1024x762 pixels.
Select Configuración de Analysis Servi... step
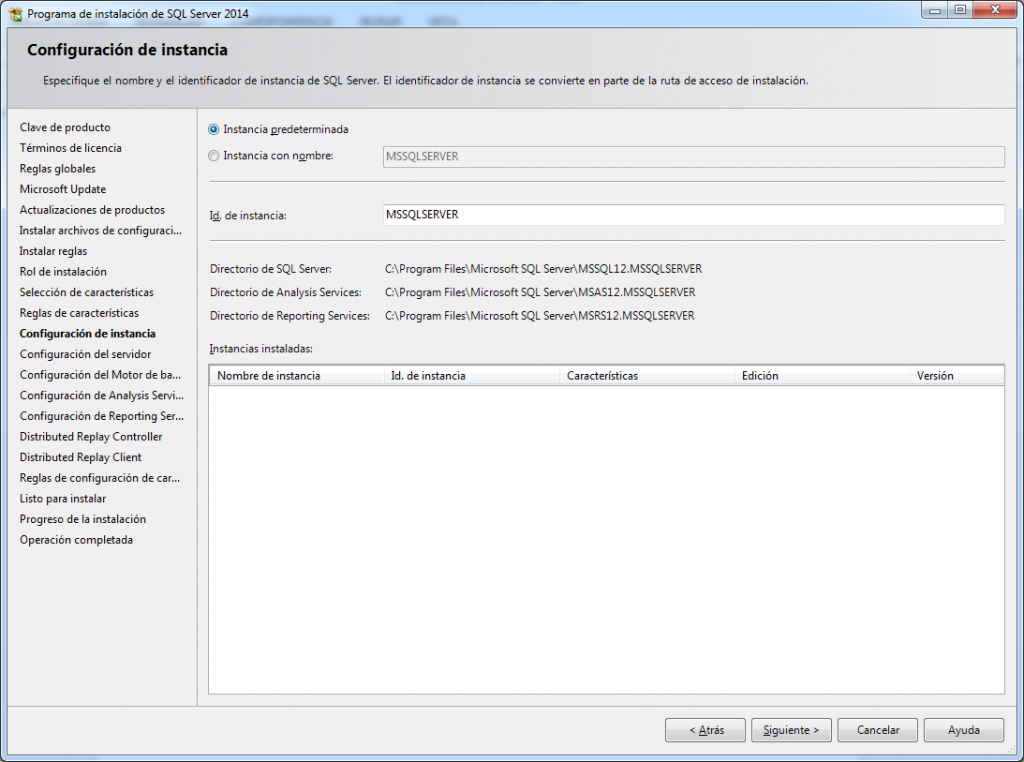[101, 396]
